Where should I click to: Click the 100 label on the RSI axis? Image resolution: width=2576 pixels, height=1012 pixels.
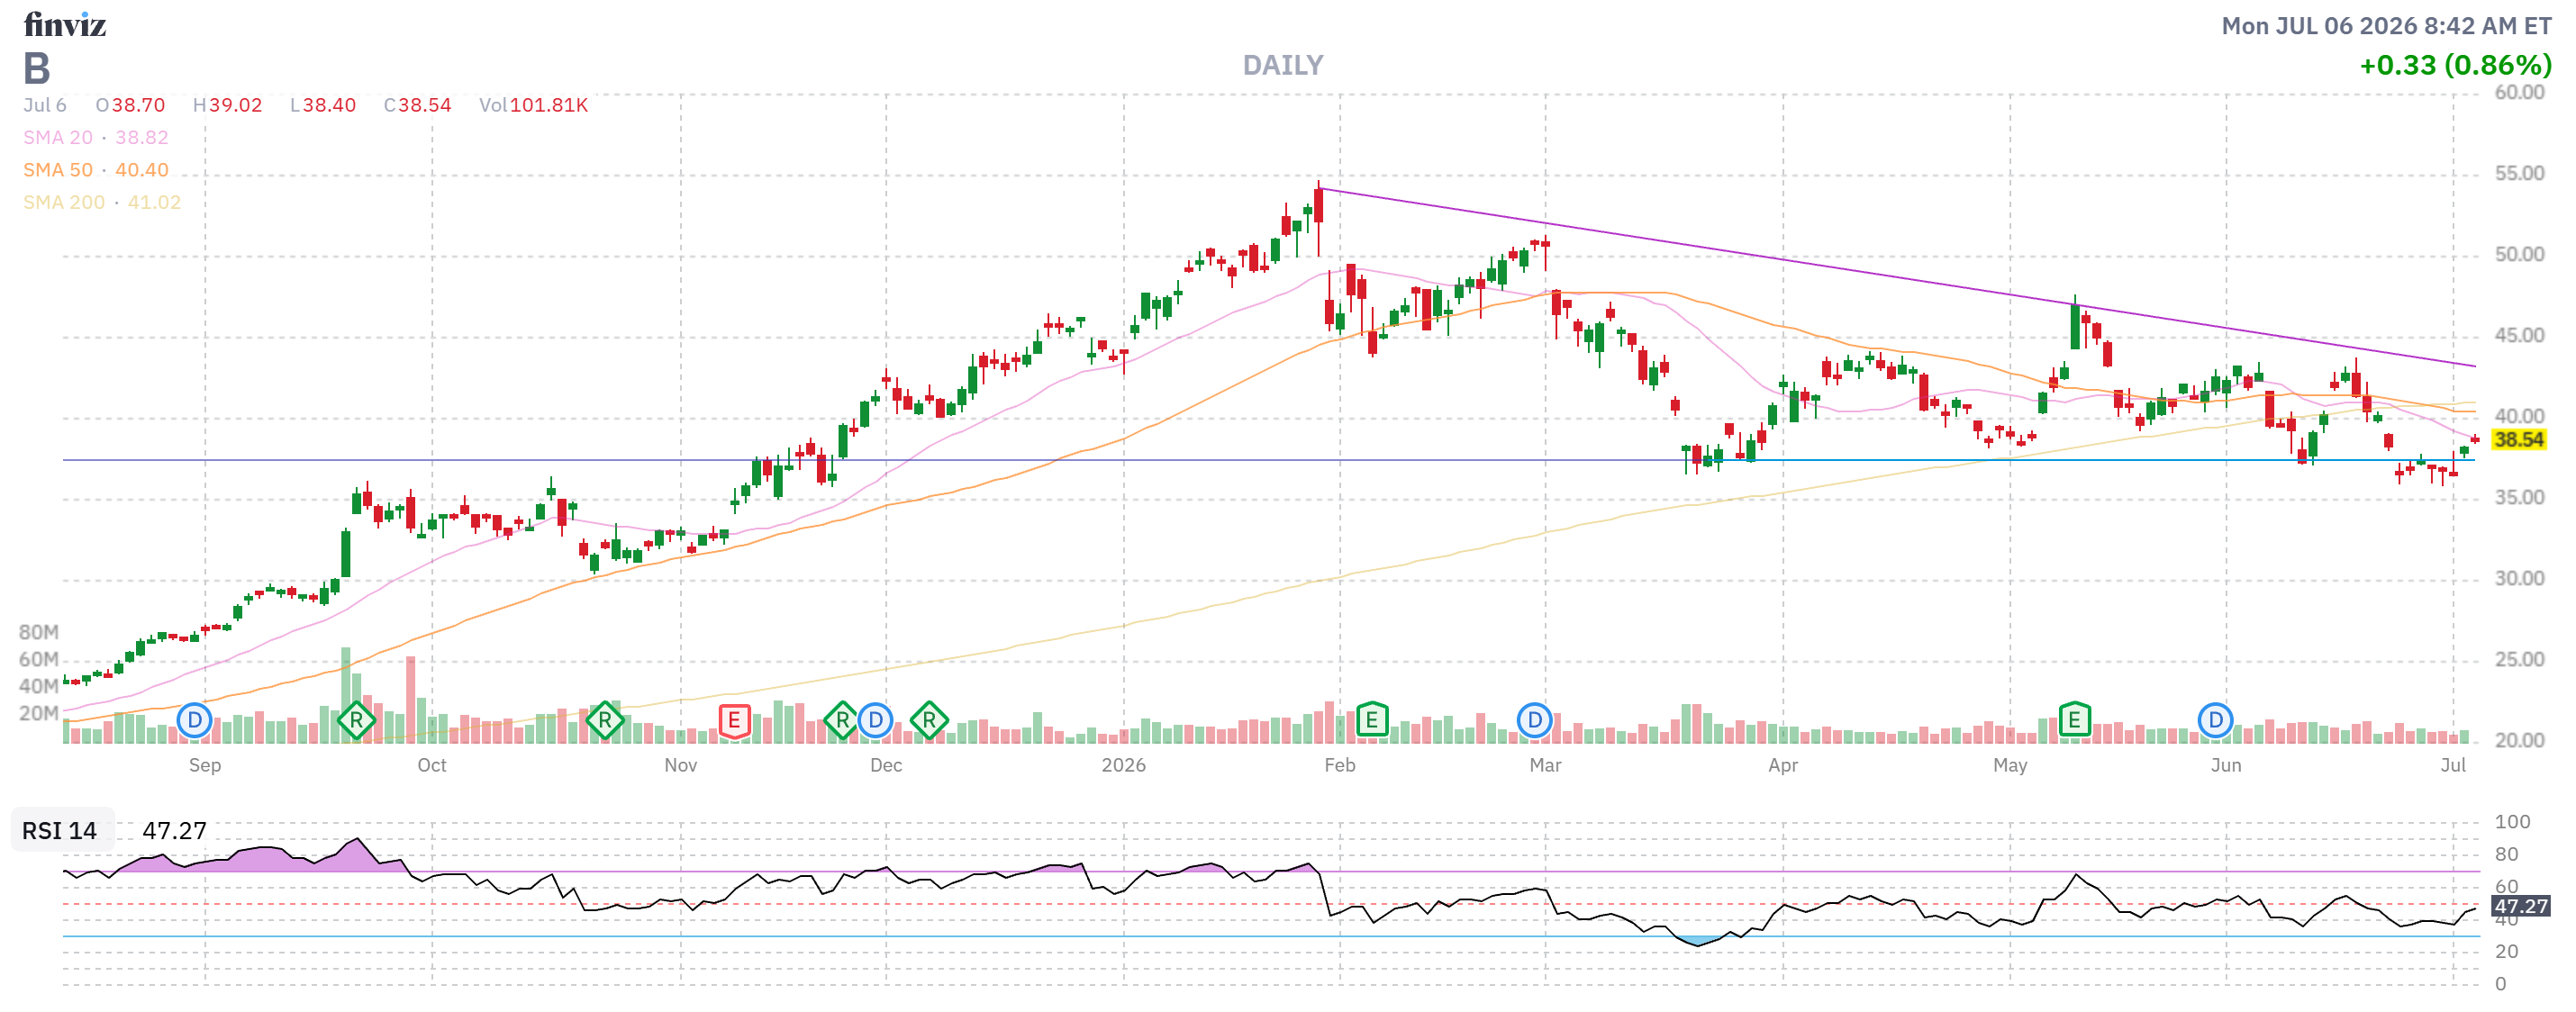tap(2512, 822)
